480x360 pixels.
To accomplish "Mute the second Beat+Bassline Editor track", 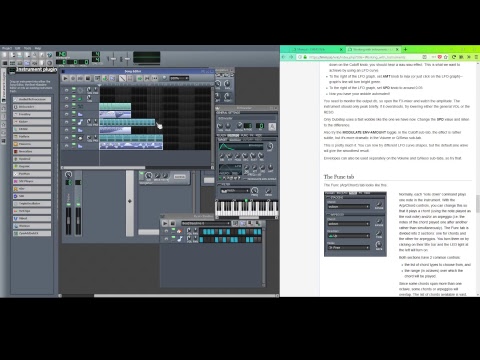I will pyautogui.click(x=173, y=237).
